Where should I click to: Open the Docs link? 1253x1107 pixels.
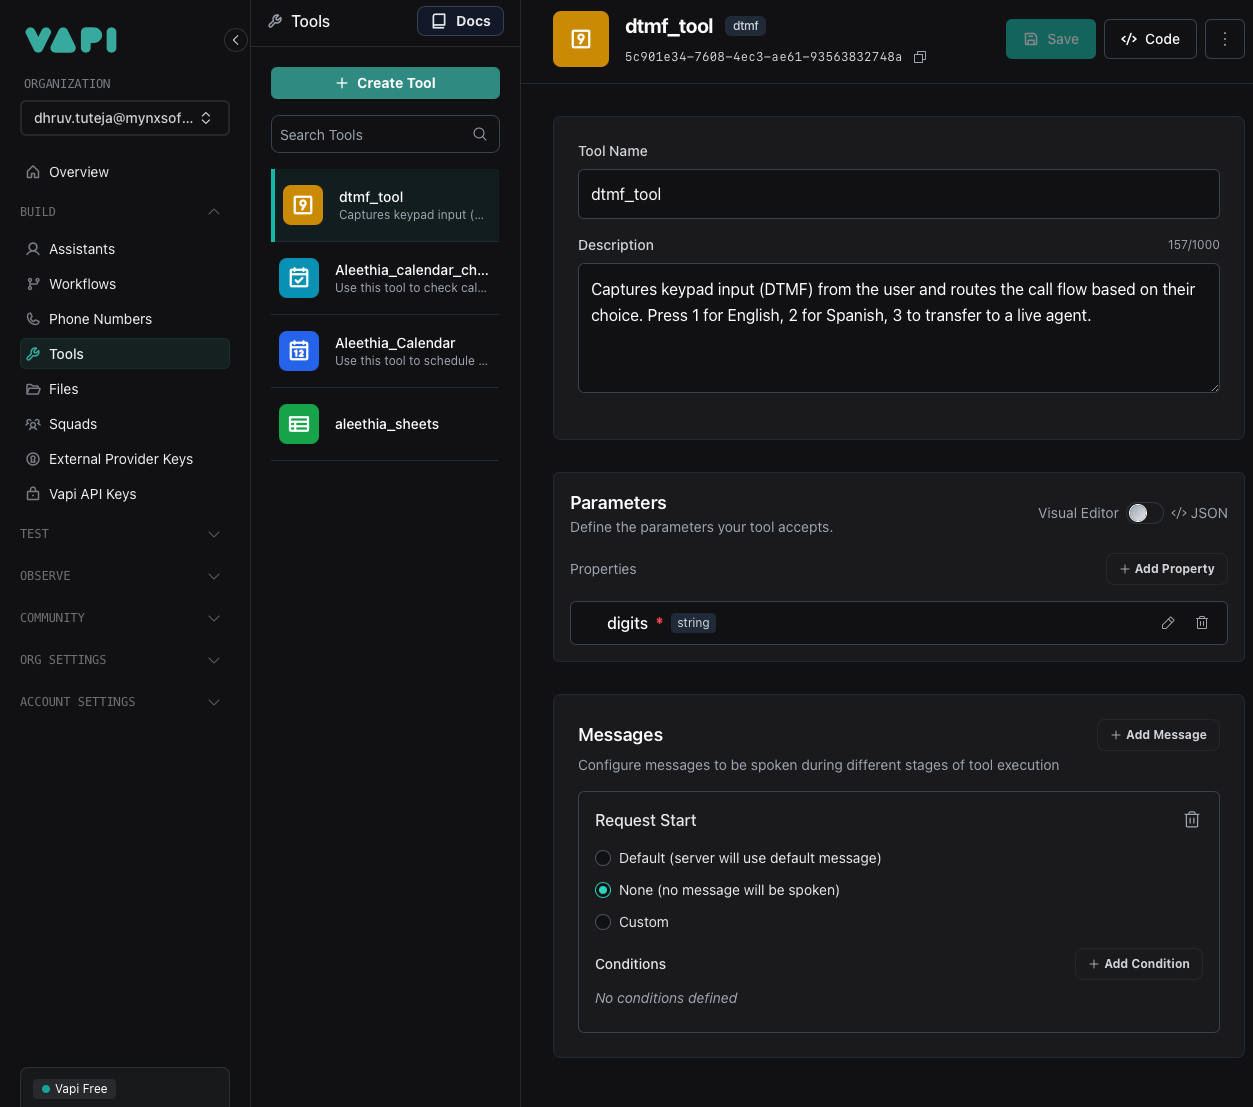[x=460, y=21]
